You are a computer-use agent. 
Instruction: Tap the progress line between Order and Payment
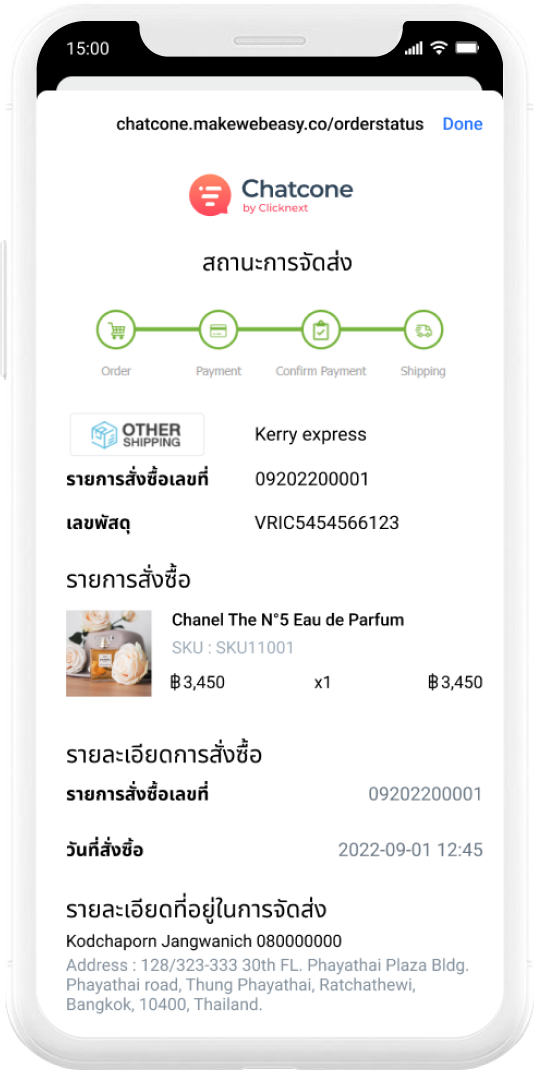pyautogui.click(x=167, y=330)
